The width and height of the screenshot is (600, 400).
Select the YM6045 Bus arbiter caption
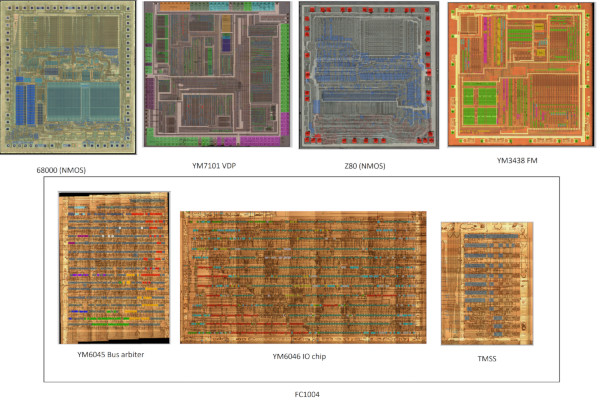coord(111,354)
